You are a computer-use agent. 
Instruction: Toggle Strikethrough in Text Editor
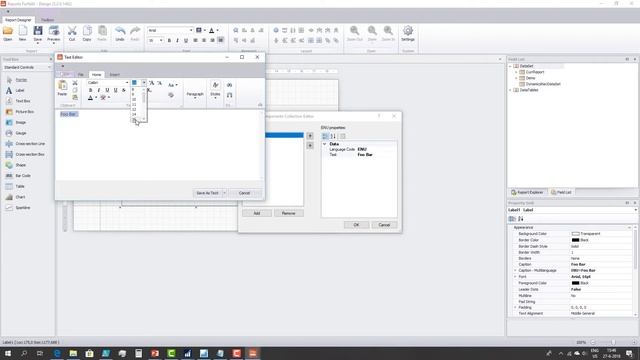click(124, 90)
